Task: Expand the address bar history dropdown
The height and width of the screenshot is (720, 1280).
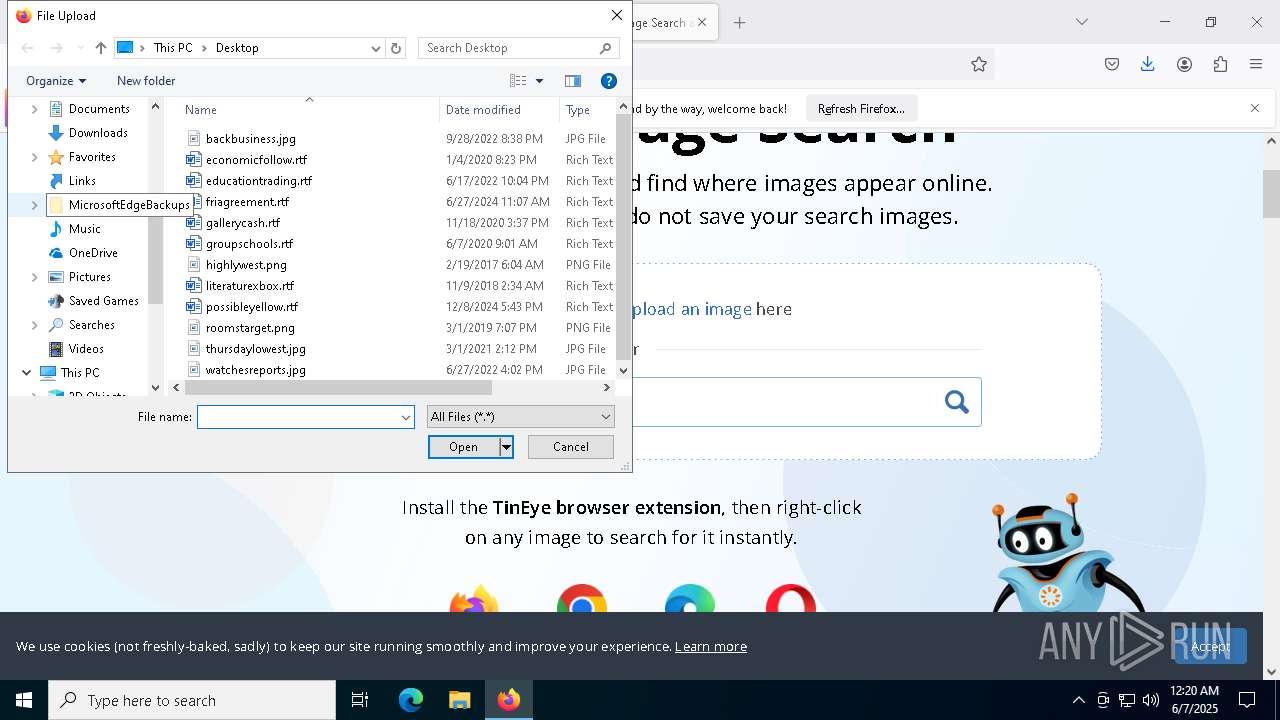Action: [376, 48]
